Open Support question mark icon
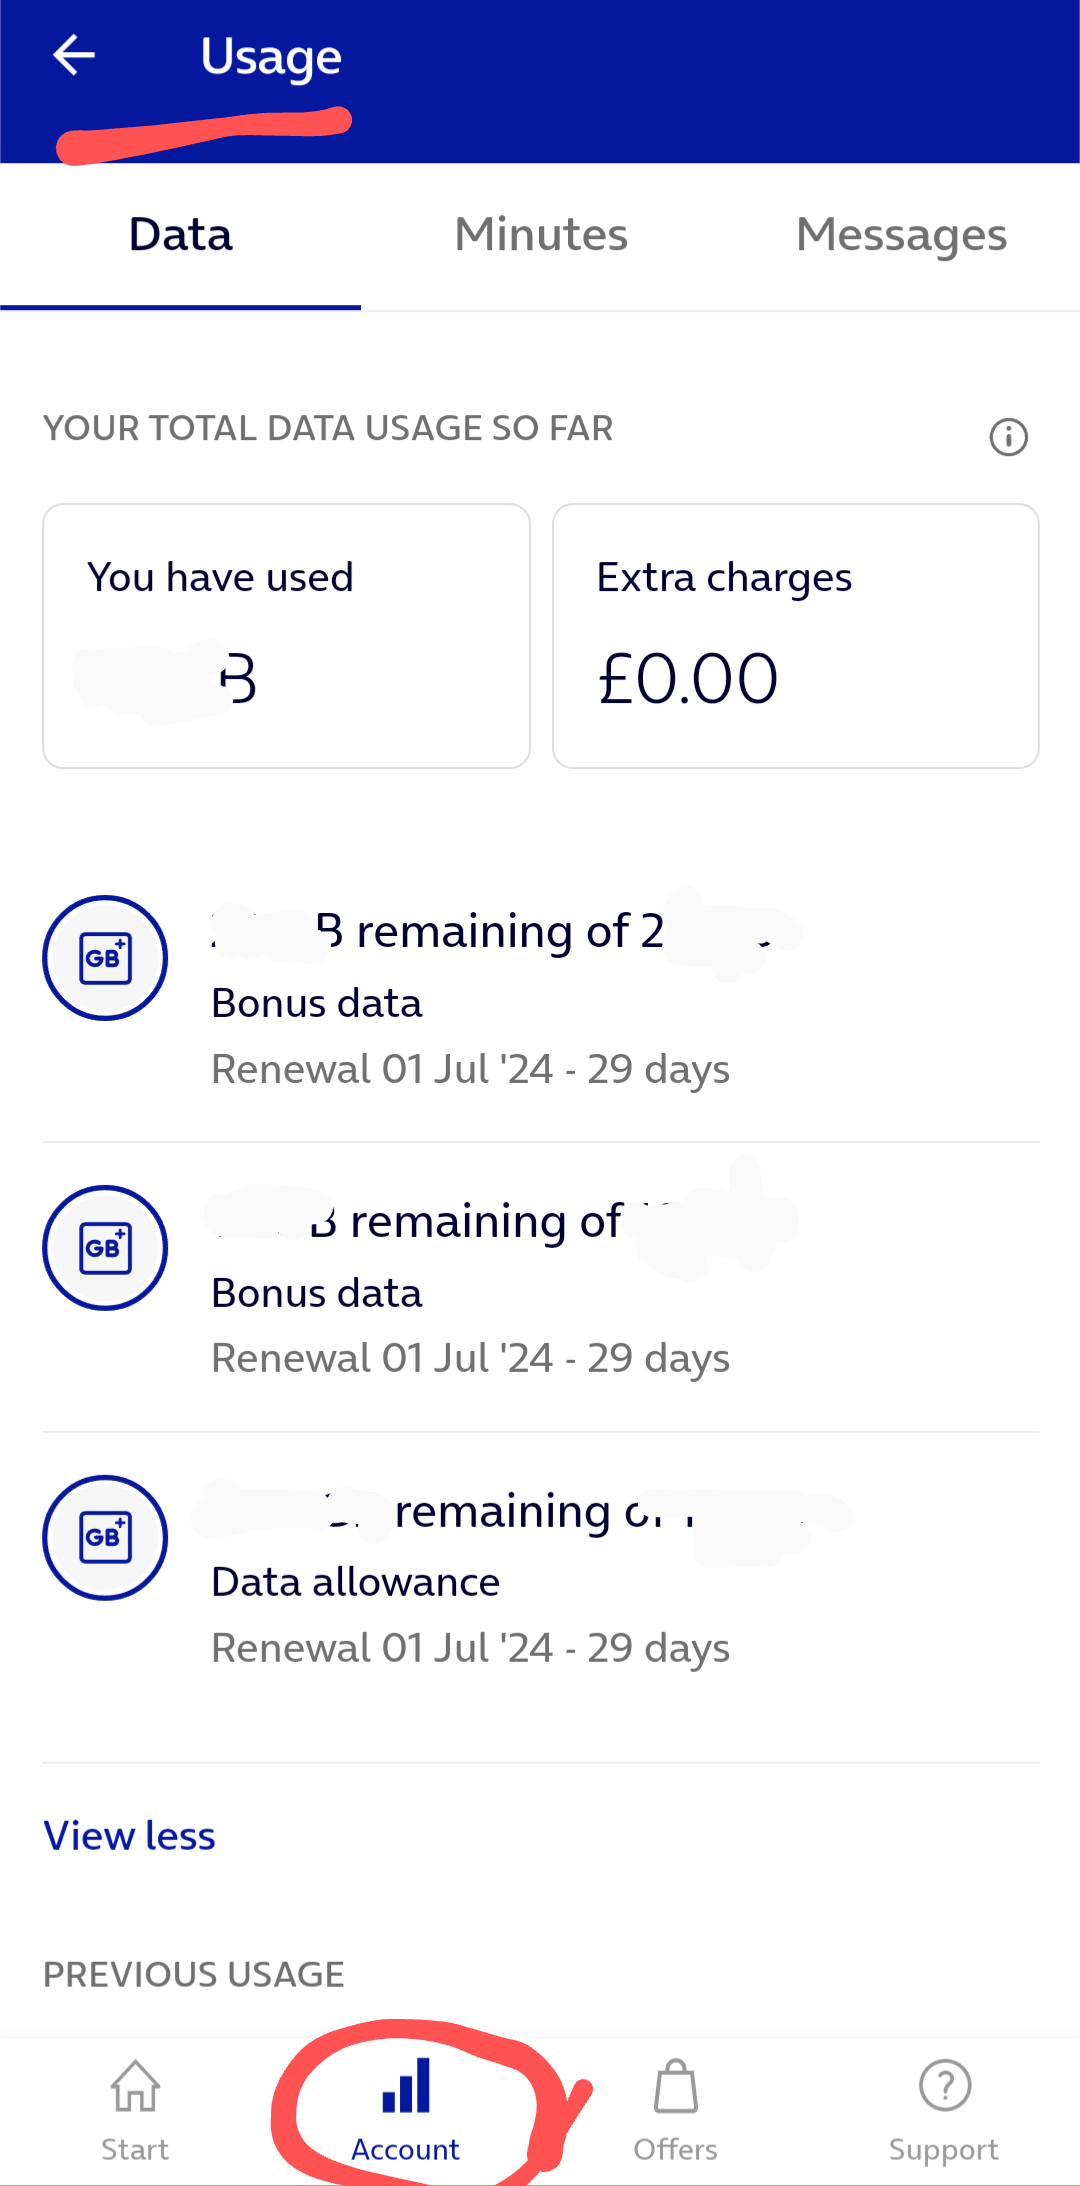The height and width of the screenshot is (2186, 1080). [944, 2088]
